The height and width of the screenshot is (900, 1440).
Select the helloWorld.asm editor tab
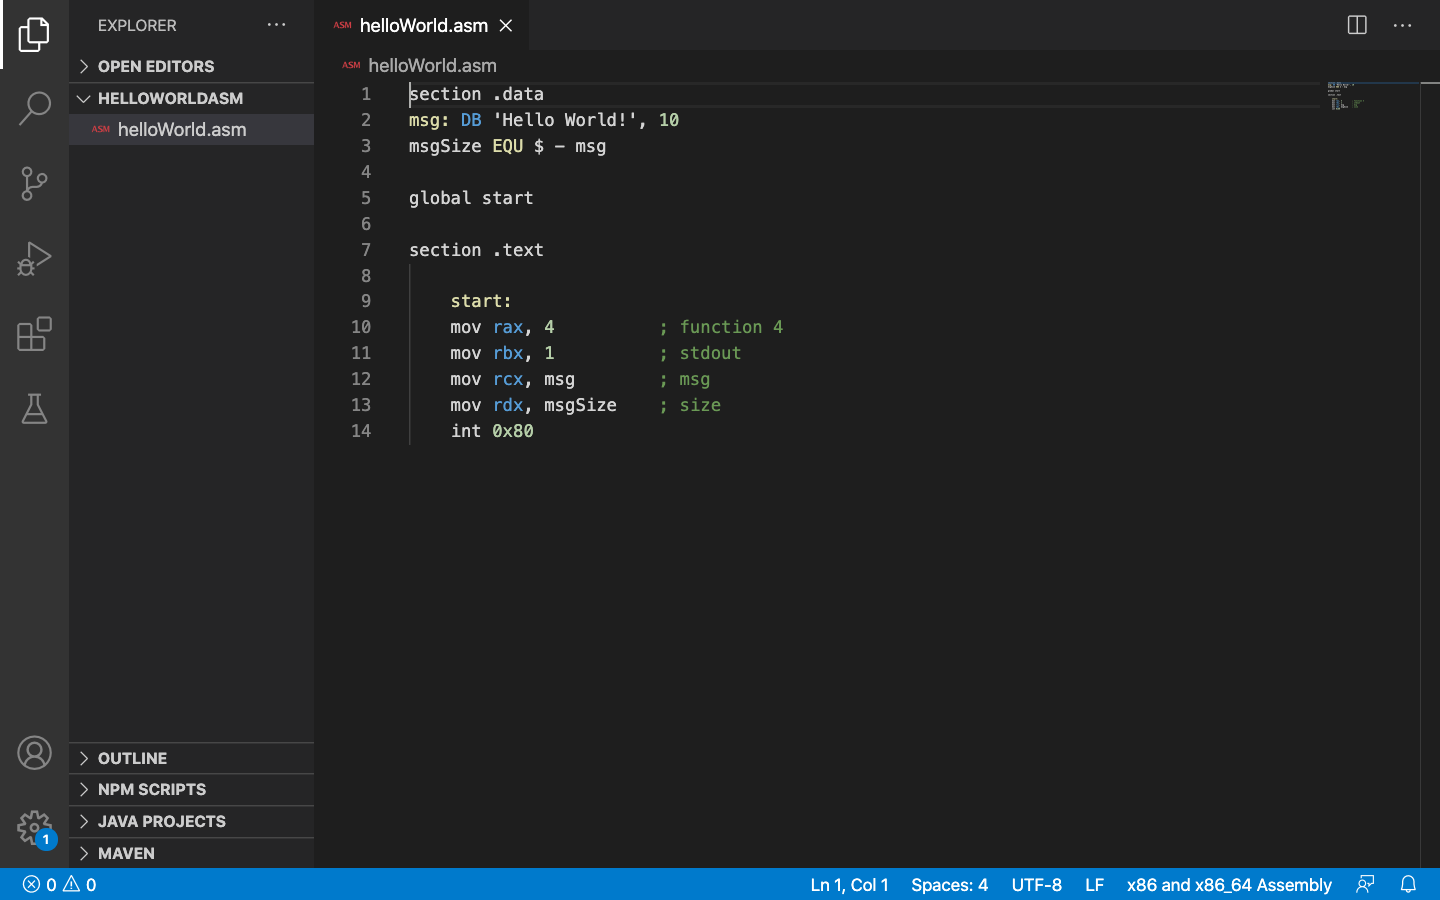click(x=422, y=25)
